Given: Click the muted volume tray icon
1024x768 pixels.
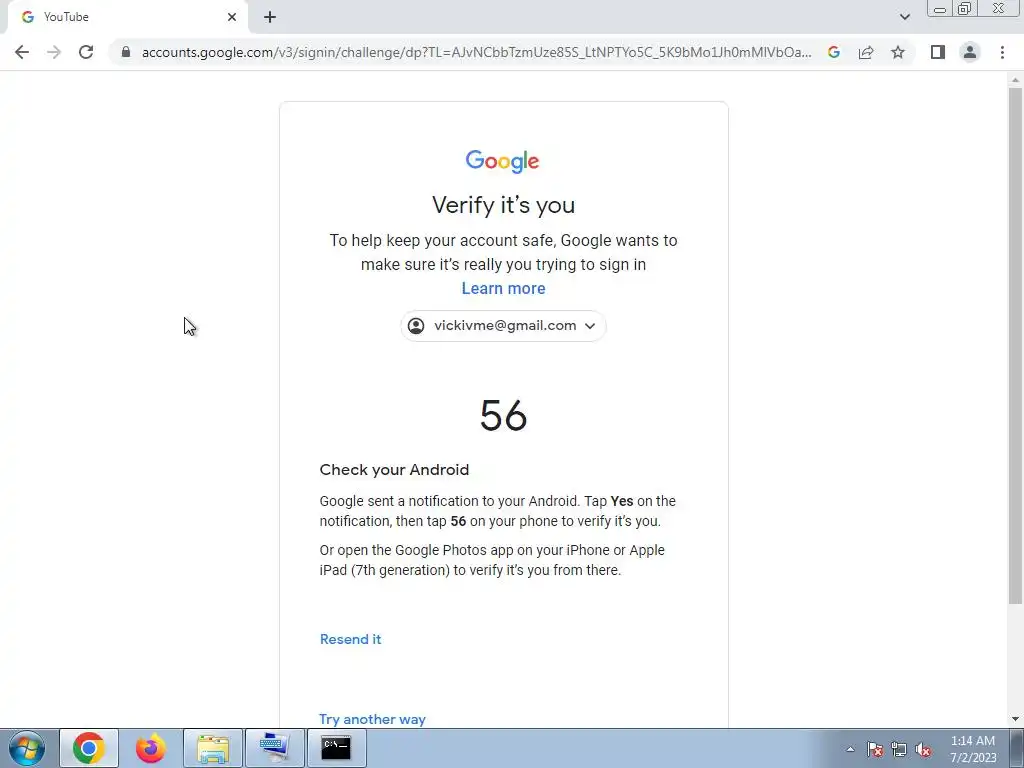Looking at the screenshot, I should click(x=923, y=749).
